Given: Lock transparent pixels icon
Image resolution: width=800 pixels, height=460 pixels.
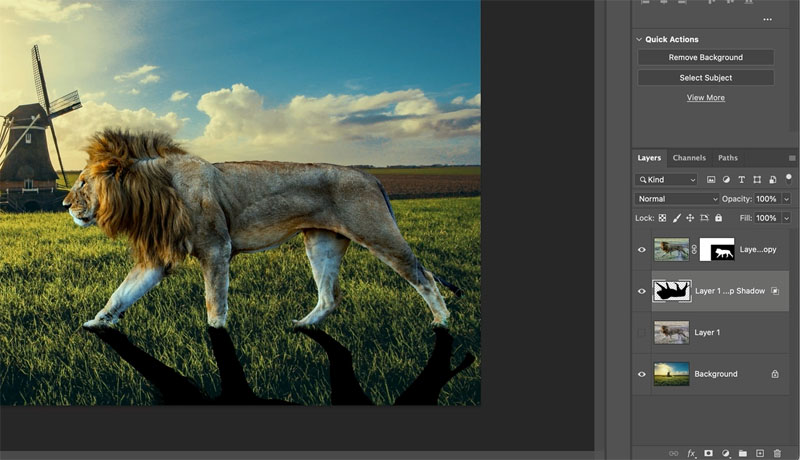Looking at the screenshot, I should 662,218.
